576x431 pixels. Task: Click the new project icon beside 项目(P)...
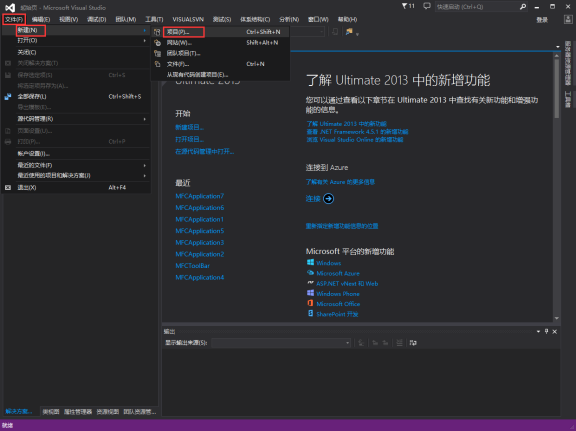click(157, 32)
